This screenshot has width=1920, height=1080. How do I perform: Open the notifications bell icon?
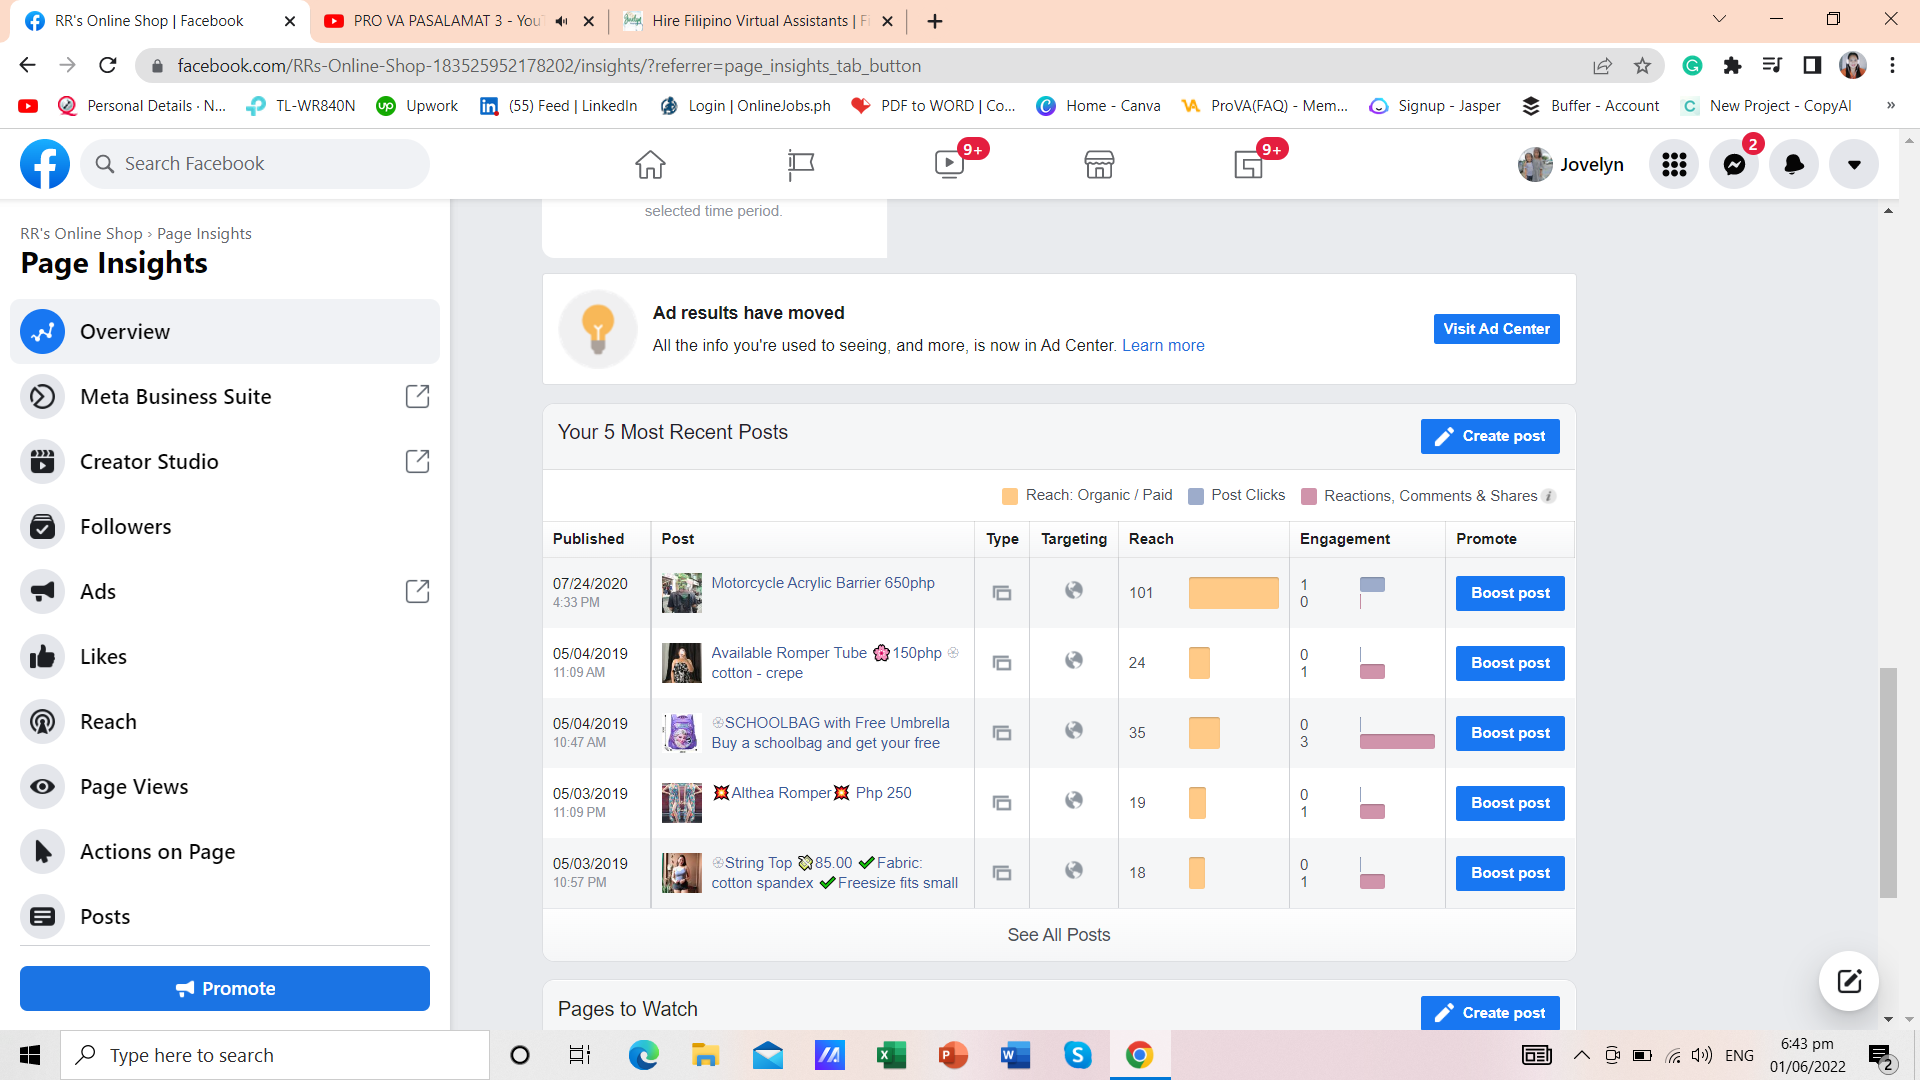tap(1794, 165)
